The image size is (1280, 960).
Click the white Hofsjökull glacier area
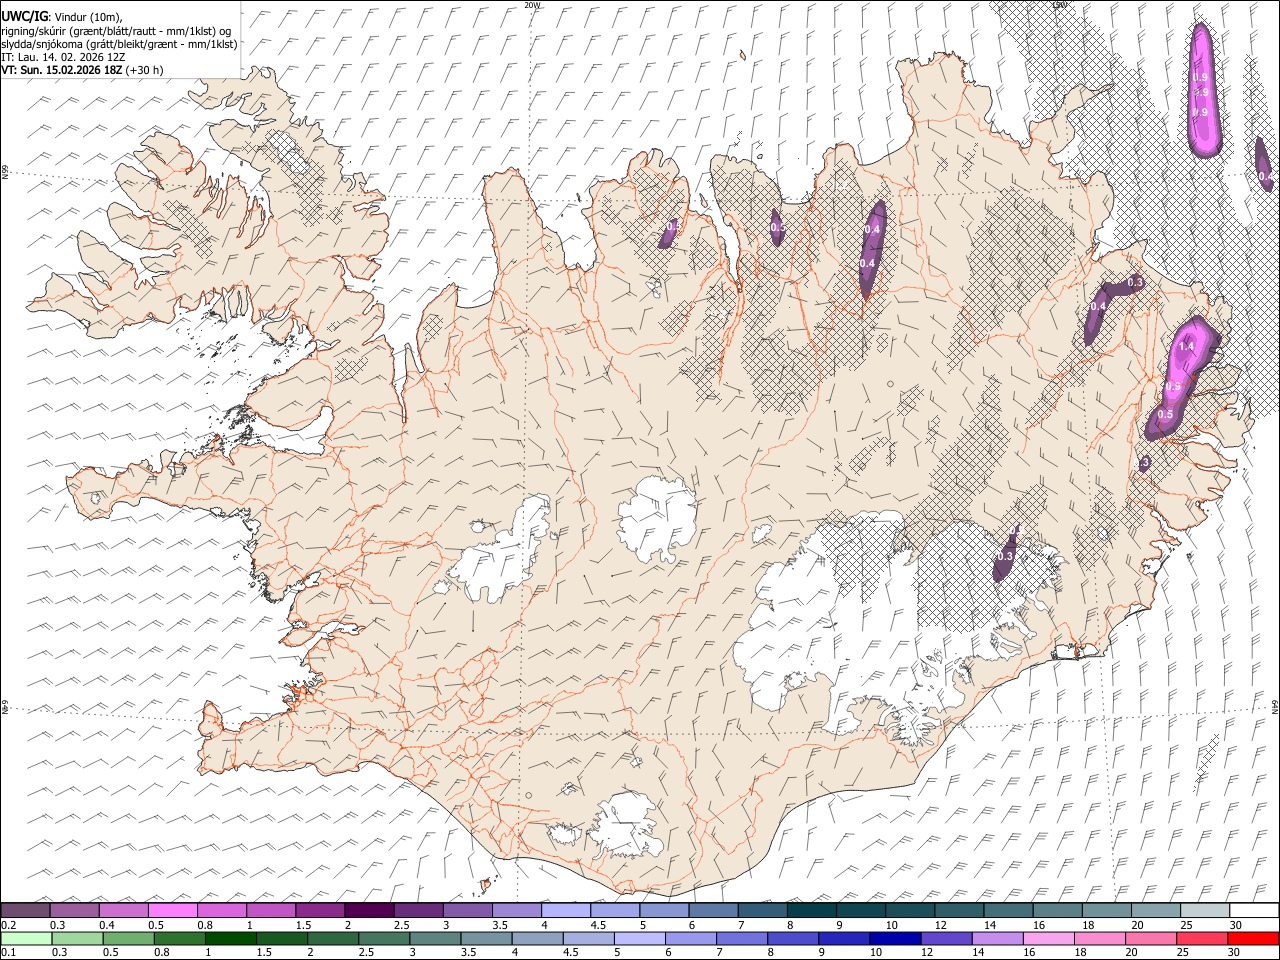coord(657,519)
